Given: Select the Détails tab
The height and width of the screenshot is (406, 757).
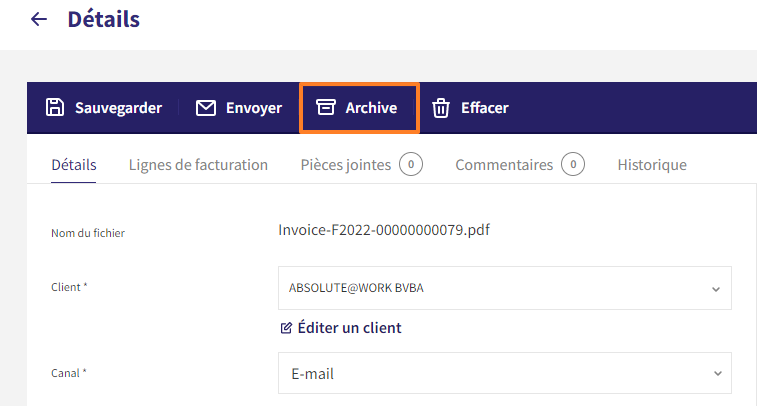Looking at the screenshot, I should [x=74, y=165].
